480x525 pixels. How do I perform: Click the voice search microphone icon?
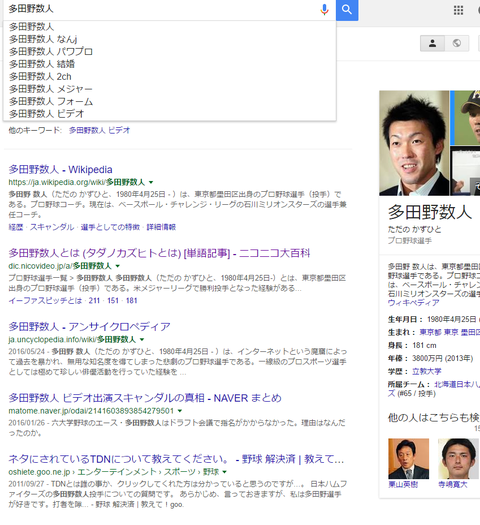[x=324, y=9]
